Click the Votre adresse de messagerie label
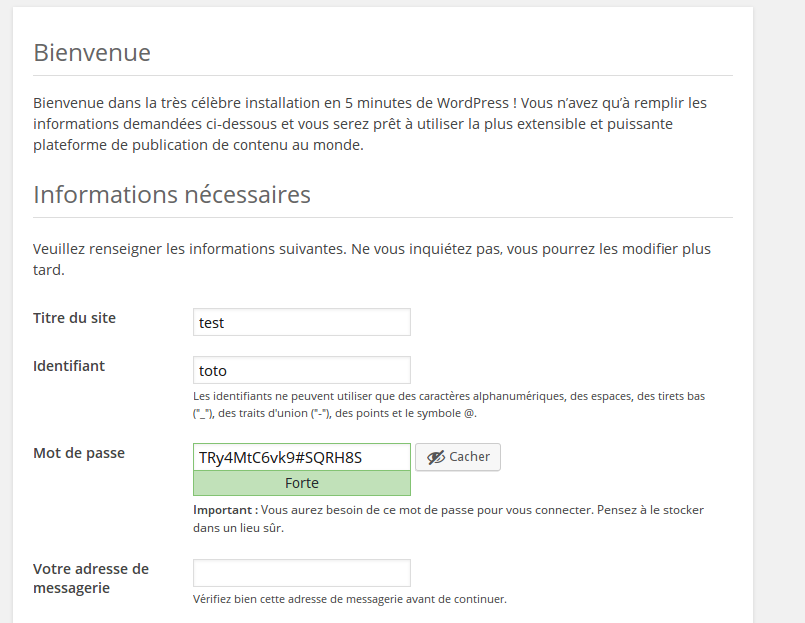 (x=91, y=578)
